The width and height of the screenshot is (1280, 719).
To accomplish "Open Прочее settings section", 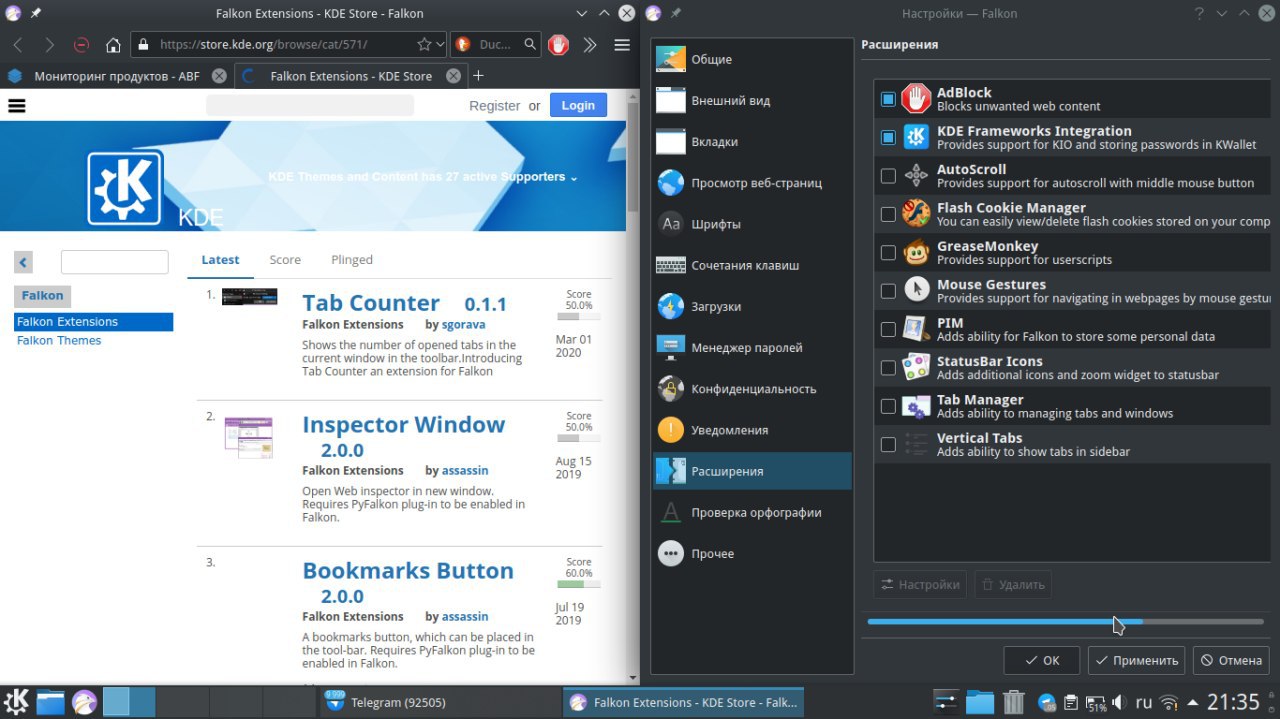I will 752,553.
